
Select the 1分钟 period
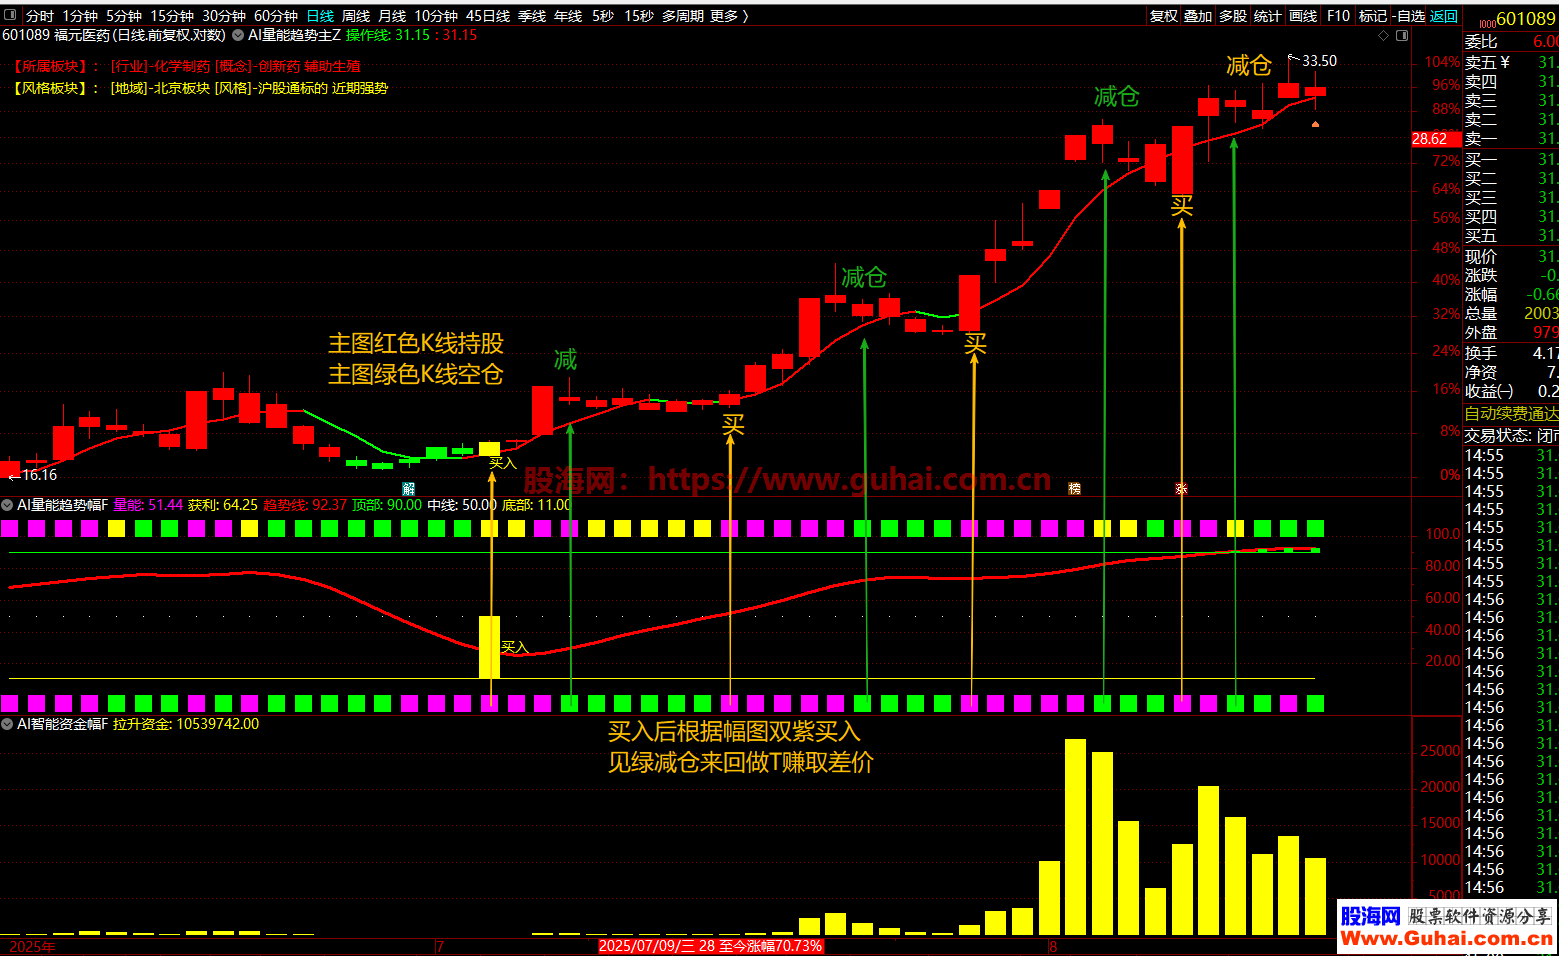click(x=80, y=16)
